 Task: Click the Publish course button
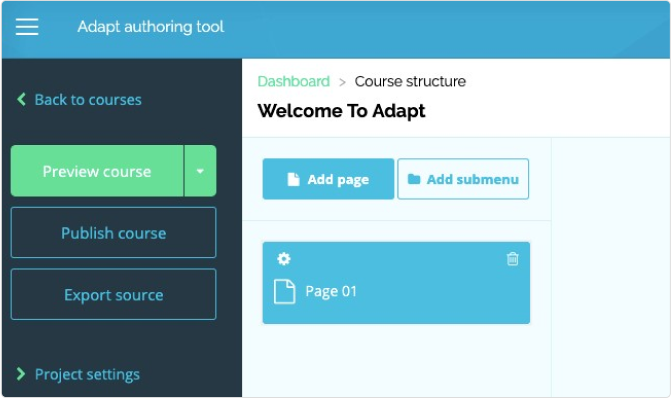tap(113, 233)
